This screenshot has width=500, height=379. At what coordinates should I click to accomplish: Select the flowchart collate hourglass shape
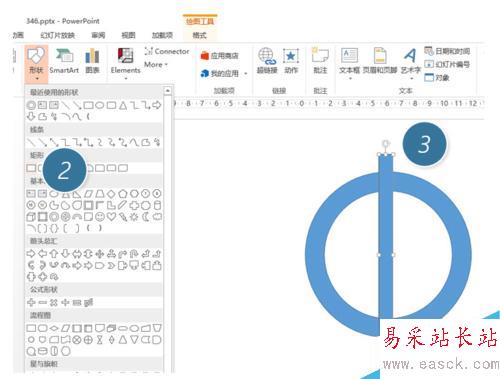[x=100, y=340]
